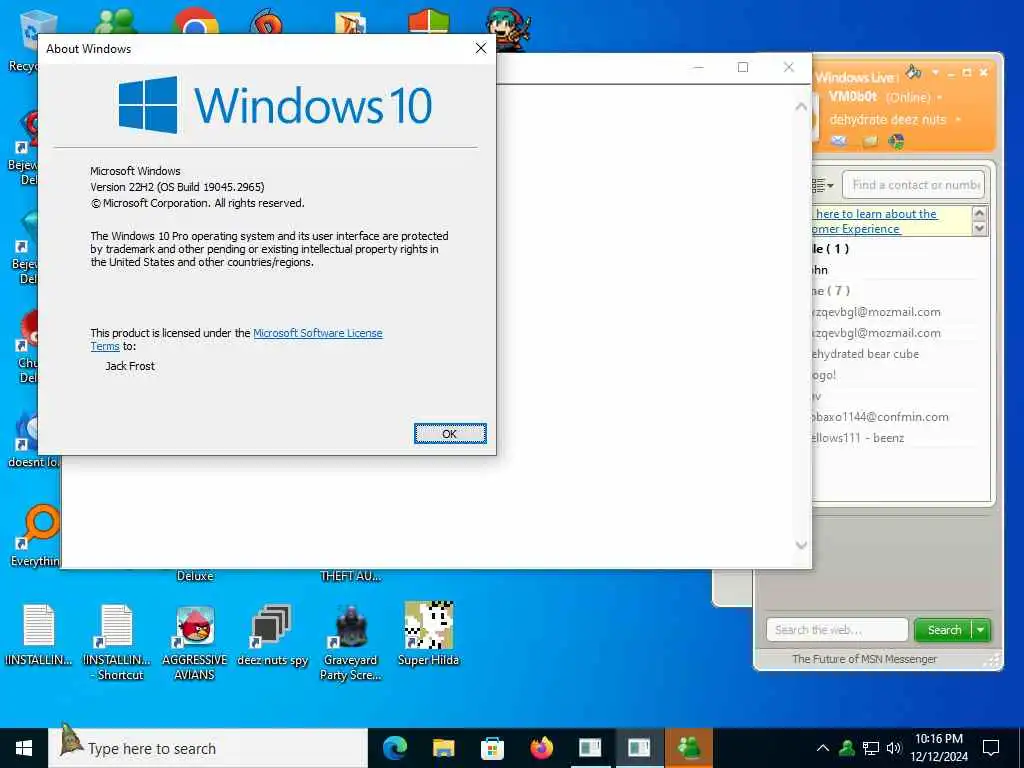Open the notification center icon
The image size is (1024, 768).
click(991, 748)
